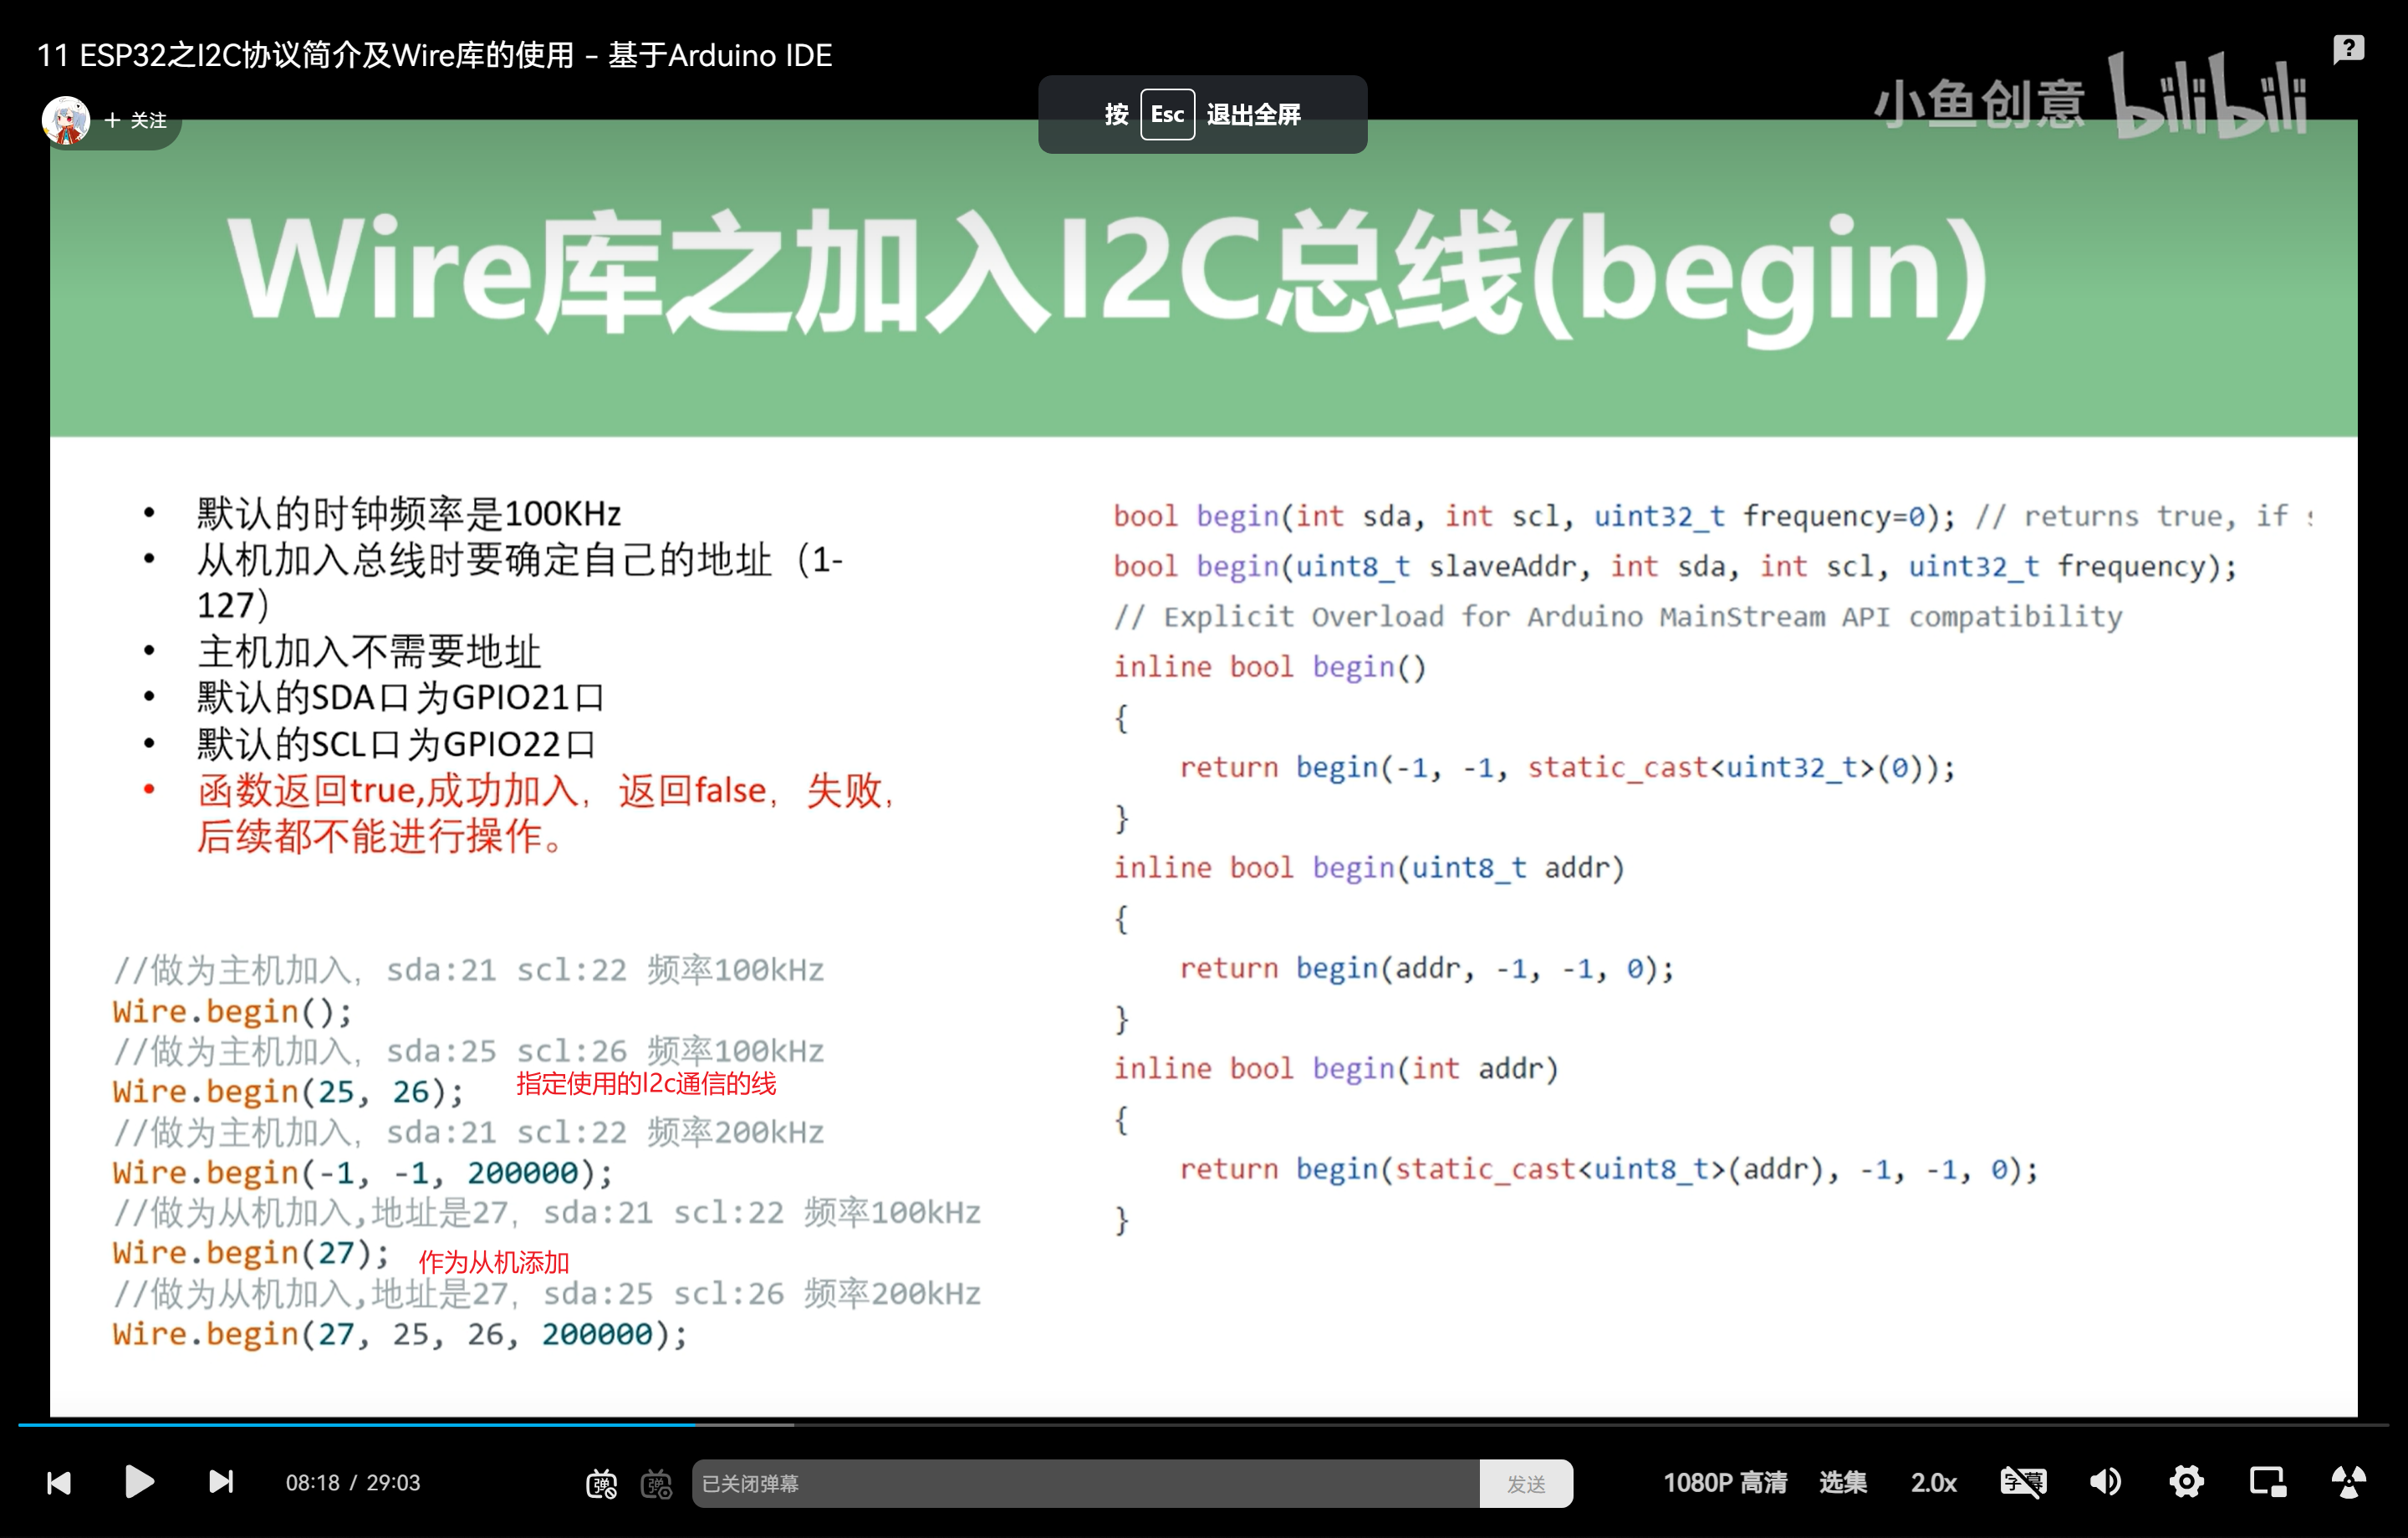Skip to the next video
This screenshot has height=1538, width=2408.
pyautogui.click(x=221, y=1482)
